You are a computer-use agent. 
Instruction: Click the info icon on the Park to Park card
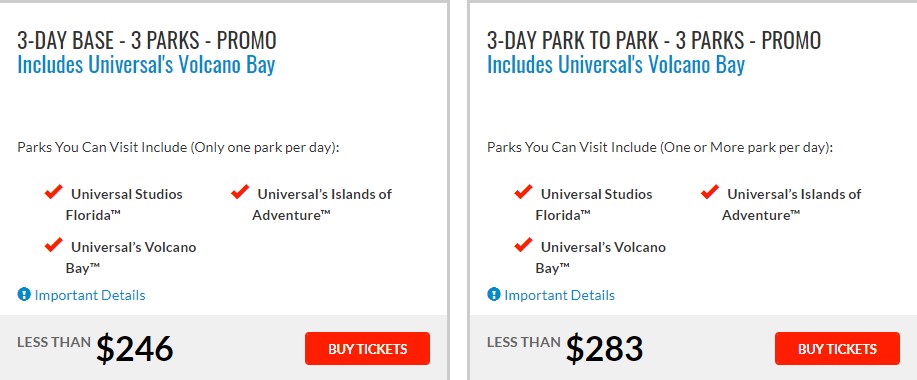[494, 295]
